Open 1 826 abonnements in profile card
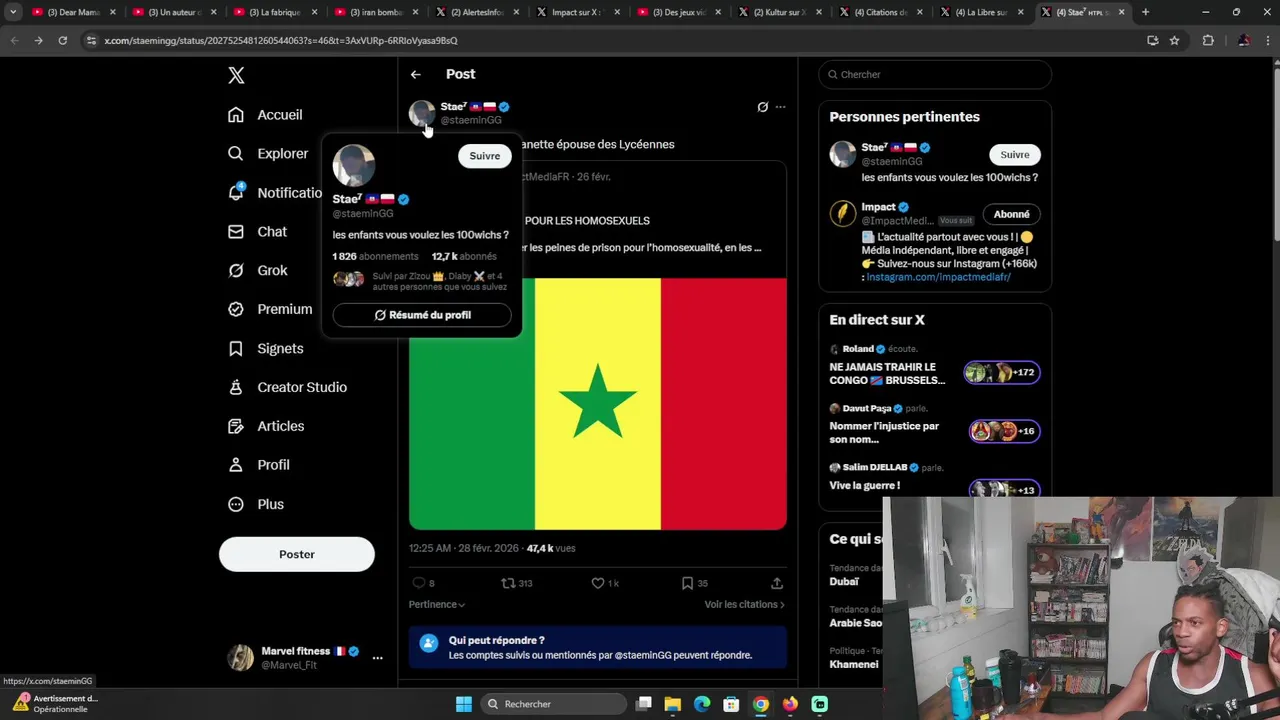The width and height of the screenshot is (1280, 720). click(375, 256)
